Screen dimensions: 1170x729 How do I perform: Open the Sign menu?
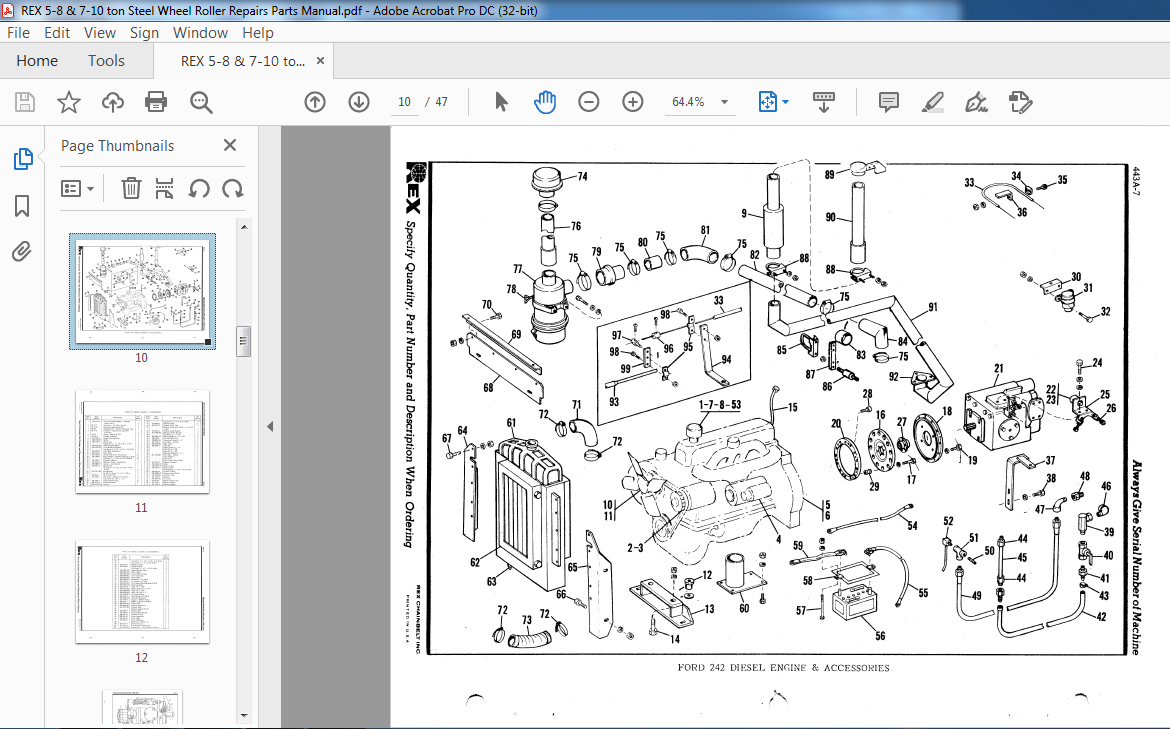[x=144, y=33]
